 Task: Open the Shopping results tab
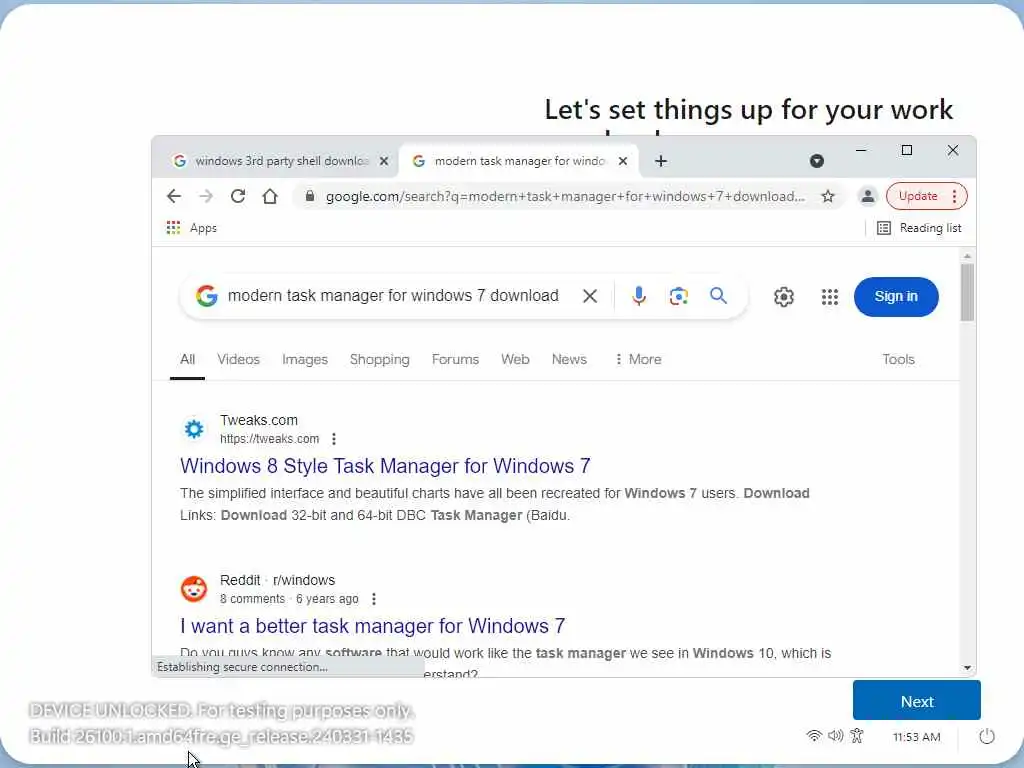[379, 359]
